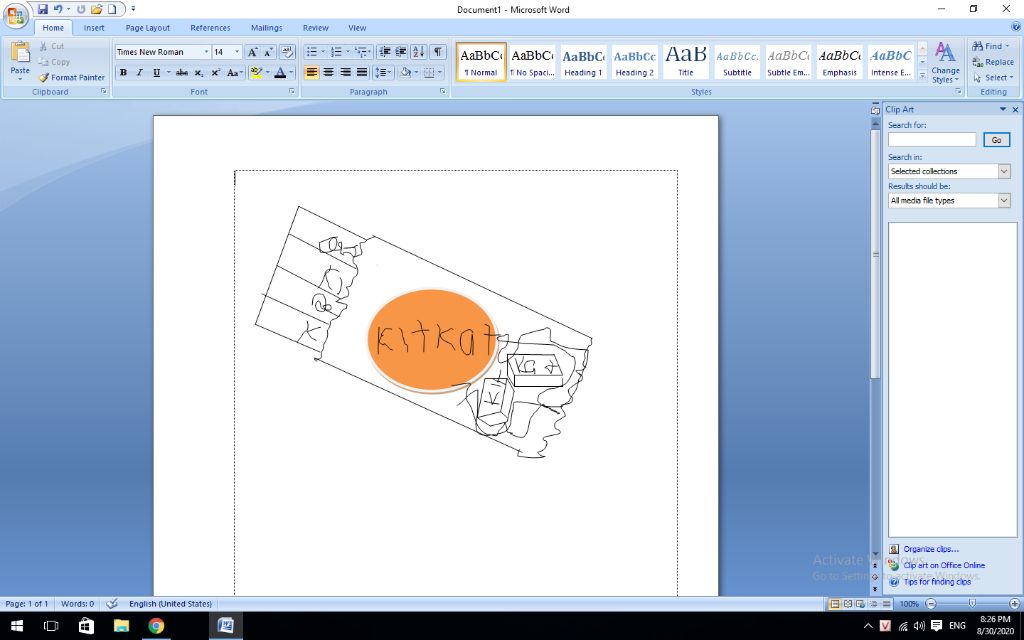Screen dimensions: 1024x640
Task: Expand the Styles gallery More arrow
Action: coord(922,75)
